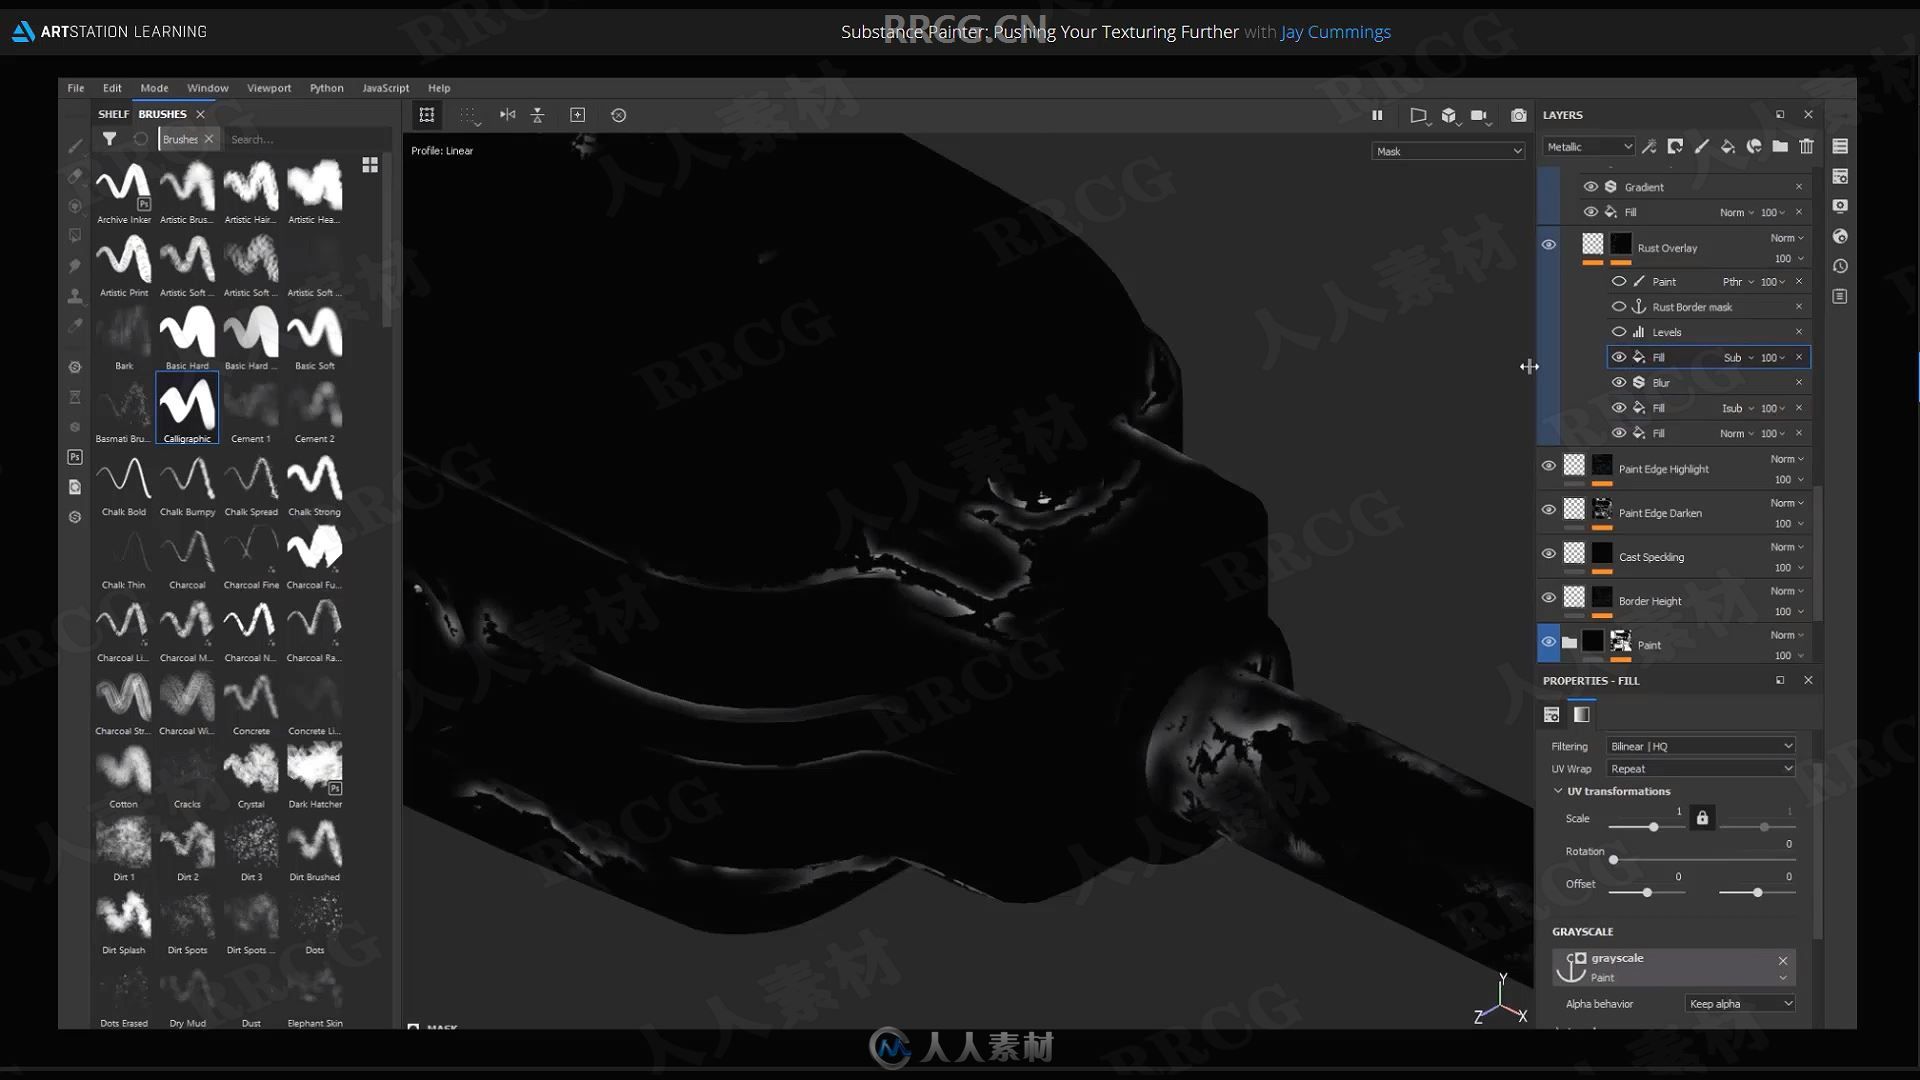Open the Sub blend mode dropdown on Fill
Viewport: 1920px width, 1080px height.
coord(1738,357)
